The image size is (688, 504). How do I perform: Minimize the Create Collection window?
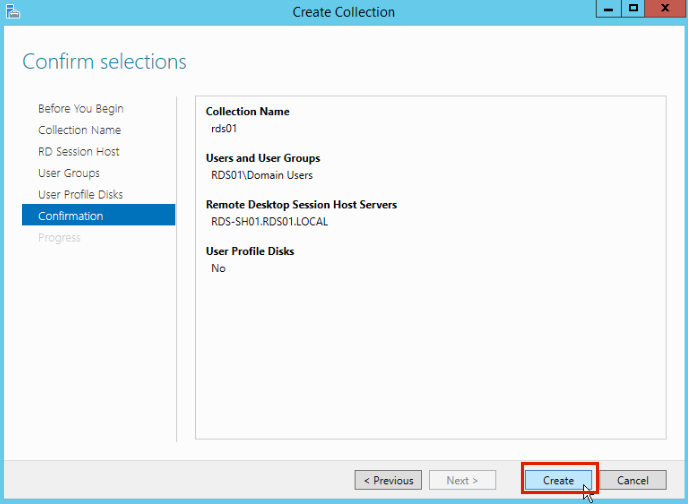(x=608, y=8)
